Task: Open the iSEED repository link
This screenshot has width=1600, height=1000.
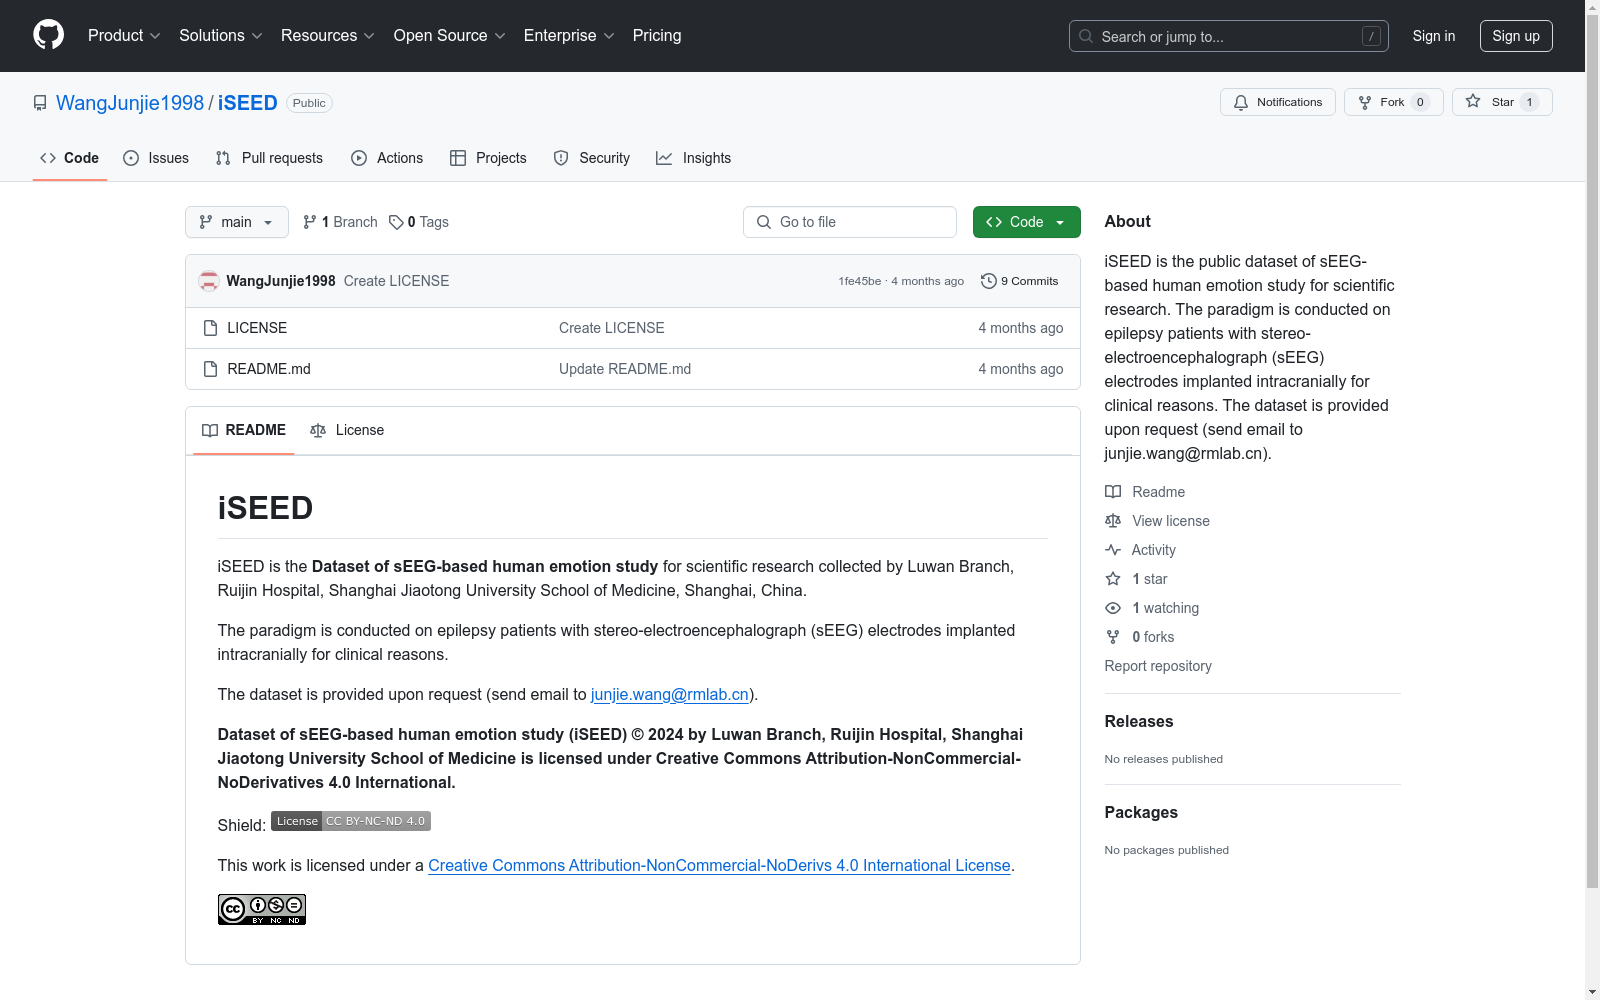Action: click(248, 103)
